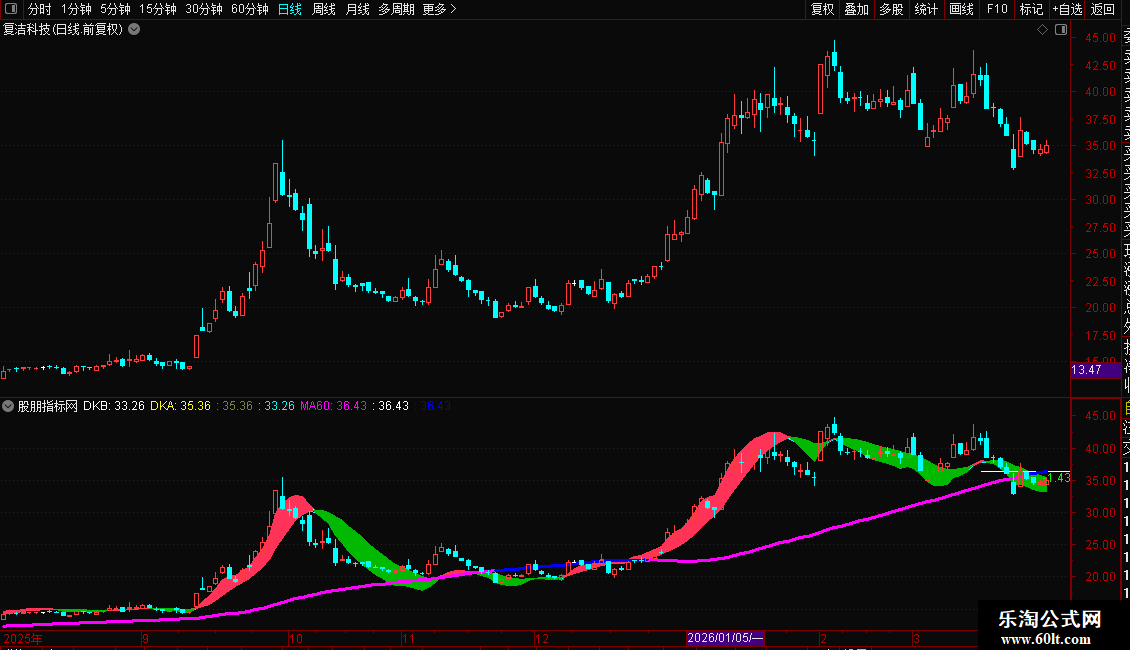Open F10 company info
1130x650 pixels.
(x=997, y=9)
